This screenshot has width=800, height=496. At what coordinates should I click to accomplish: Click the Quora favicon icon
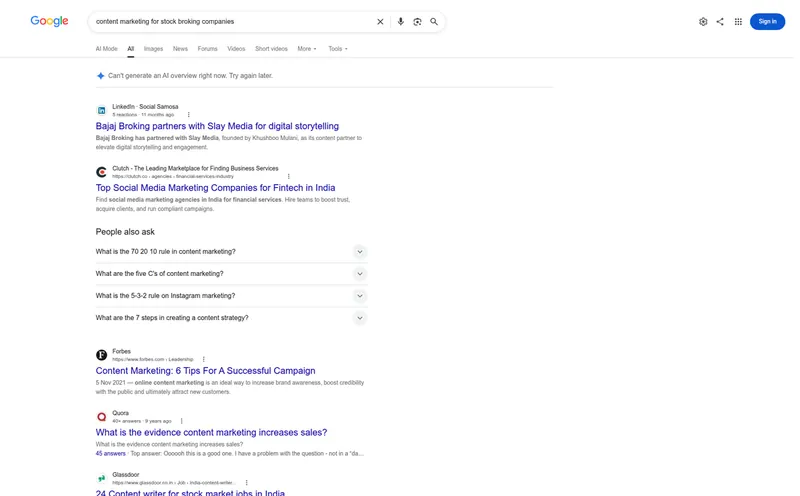pyautogui.click(x=102, y=416)
